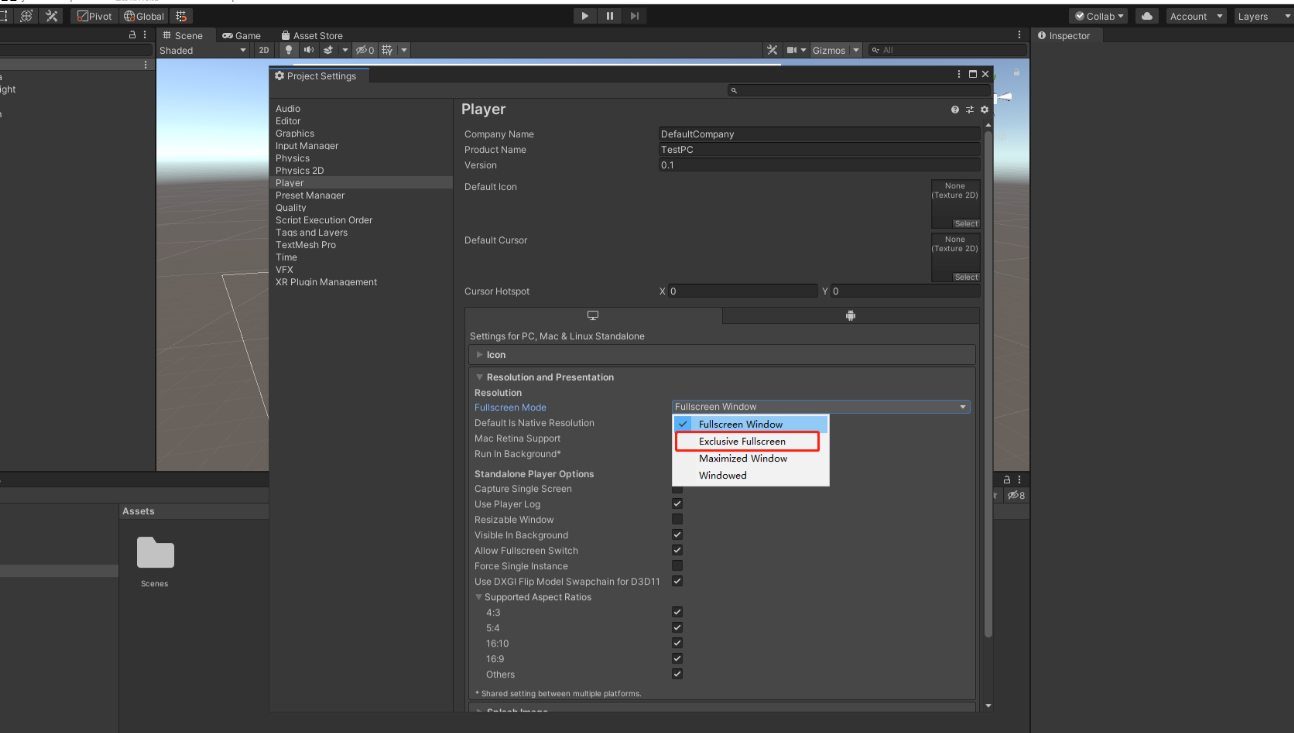
Task: Expand the Icon section
Action: pos(722,355)
